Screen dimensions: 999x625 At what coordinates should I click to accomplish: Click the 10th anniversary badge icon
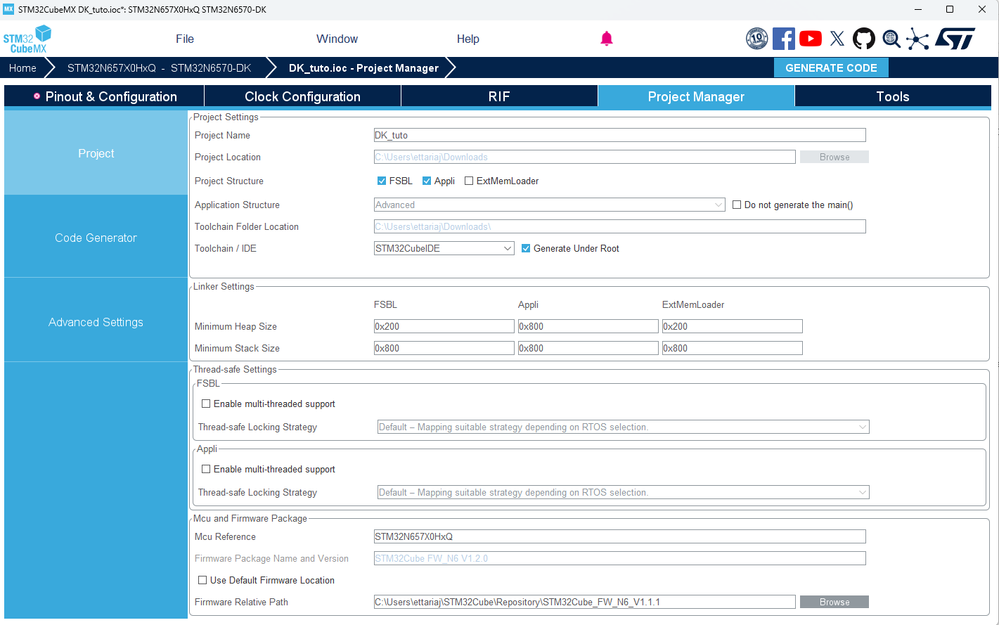[757, 39]
